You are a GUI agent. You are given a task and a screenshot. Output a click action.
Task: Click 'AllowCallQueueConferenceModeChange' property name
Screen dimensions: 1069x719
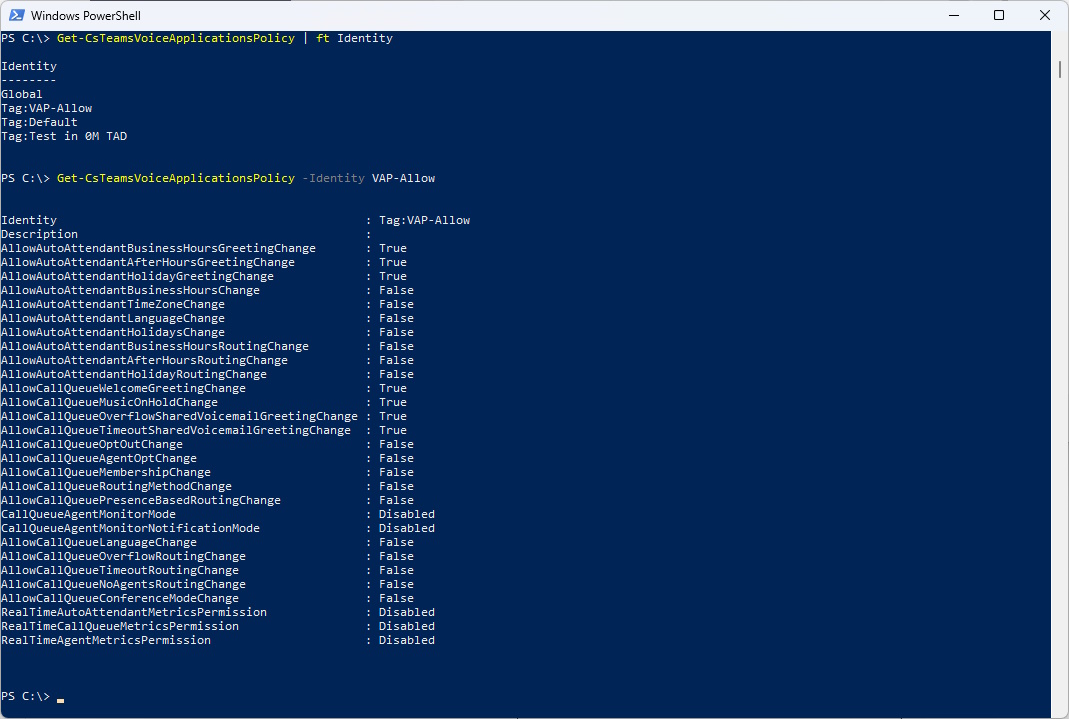coord(120,598)
